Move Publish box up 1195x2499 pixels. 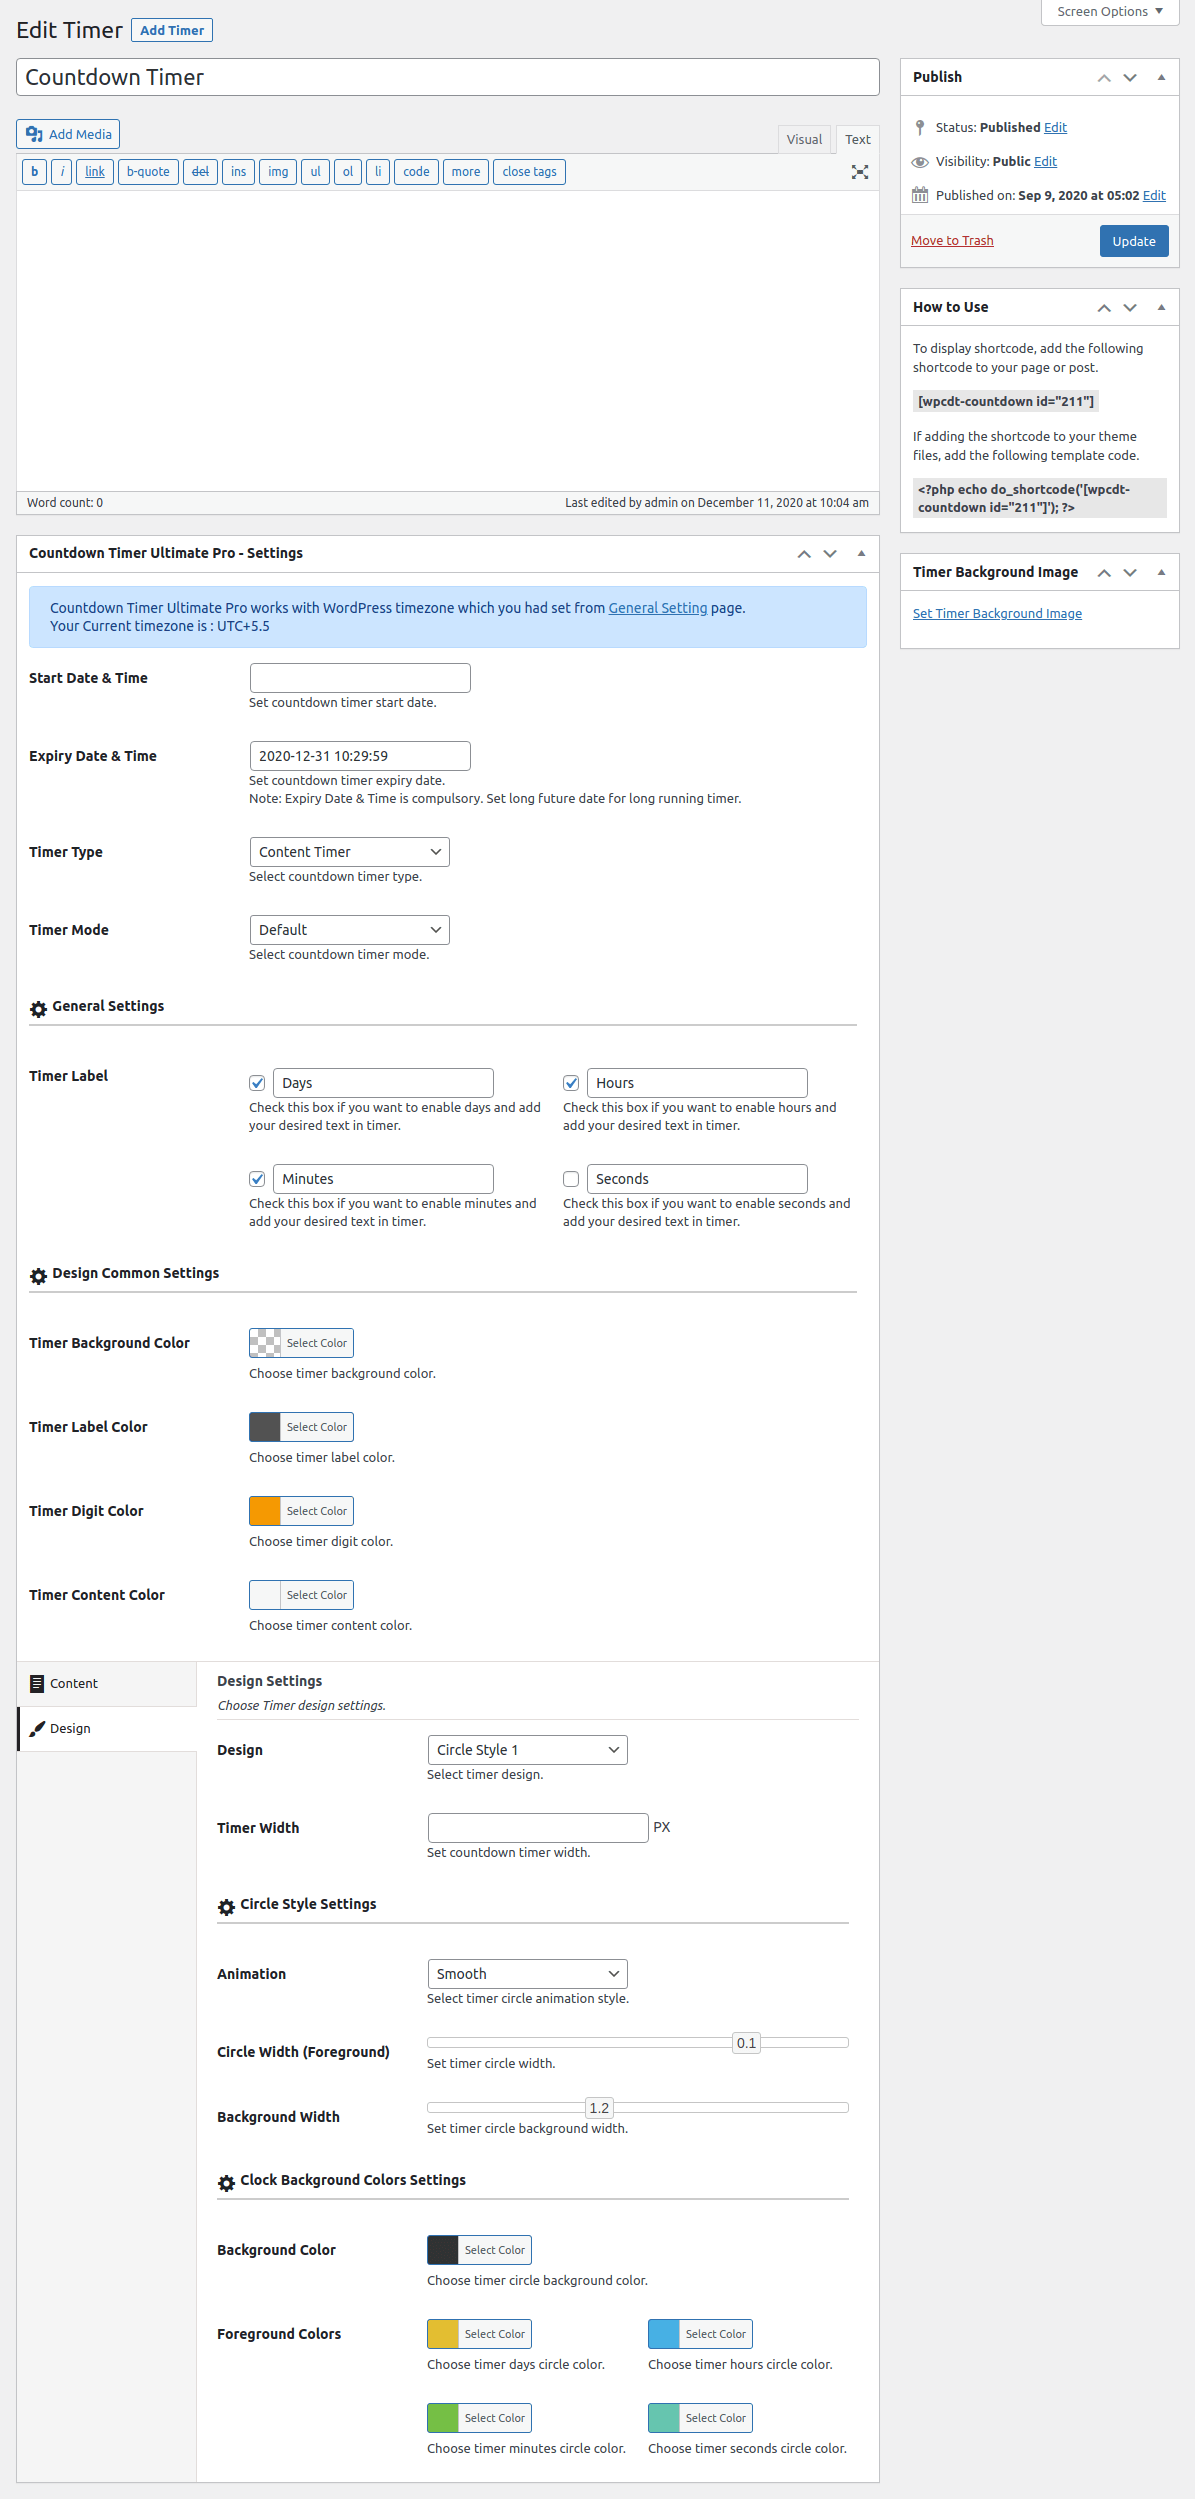click(x=1104, y=78)
